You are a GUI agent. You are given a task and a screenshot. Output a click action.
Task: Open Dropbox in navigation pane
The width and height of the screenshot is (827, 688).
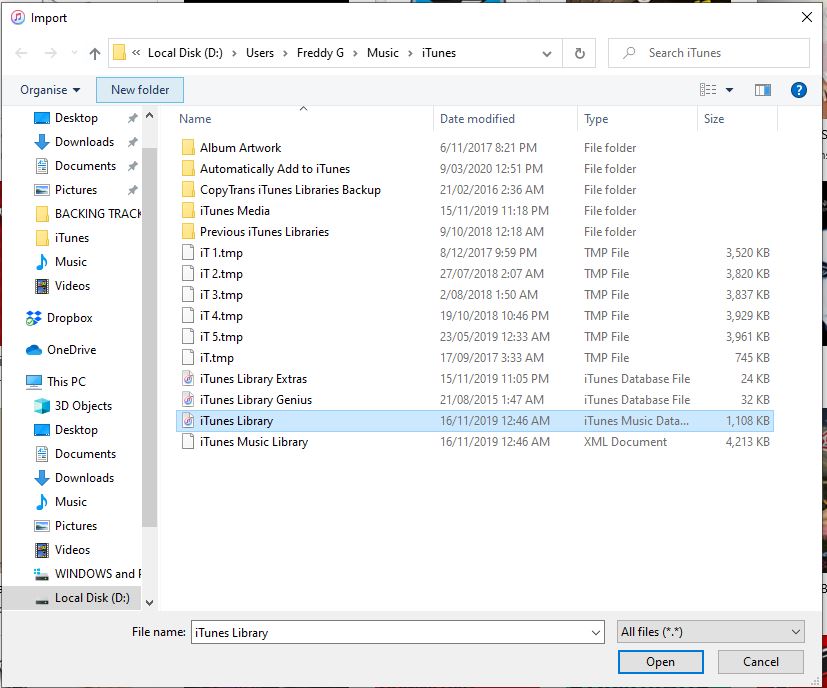(x=69, y=318)
